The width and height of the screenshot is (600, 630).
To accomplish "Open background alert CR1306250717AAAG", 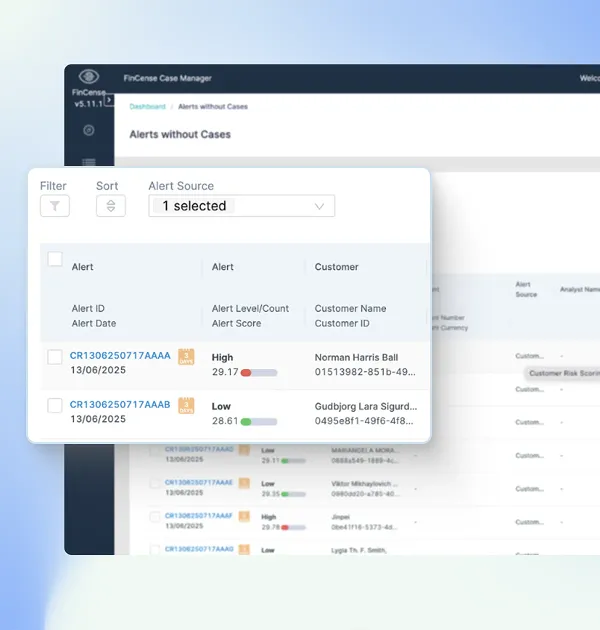I will pyautogui.click(x=199, y=549).
